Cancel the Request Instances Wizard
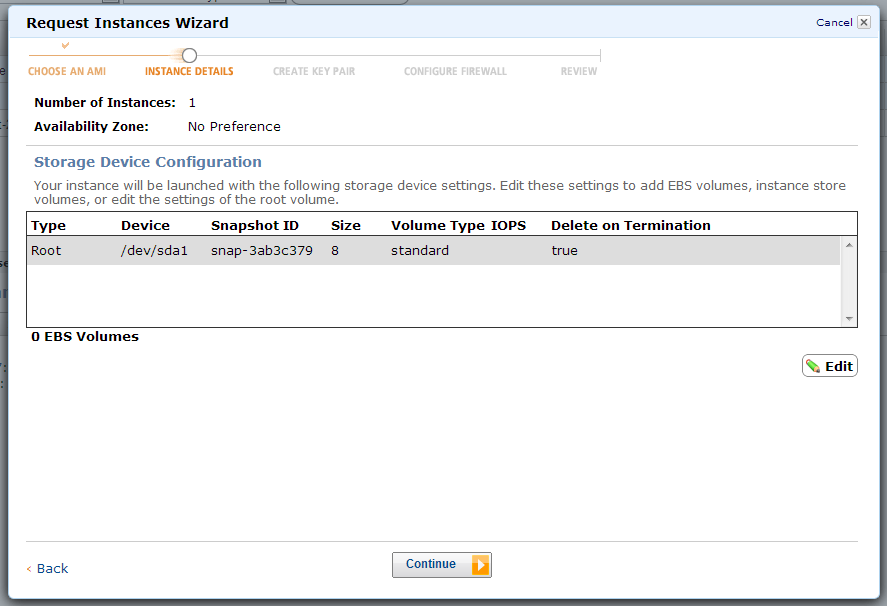 [834, 23]
